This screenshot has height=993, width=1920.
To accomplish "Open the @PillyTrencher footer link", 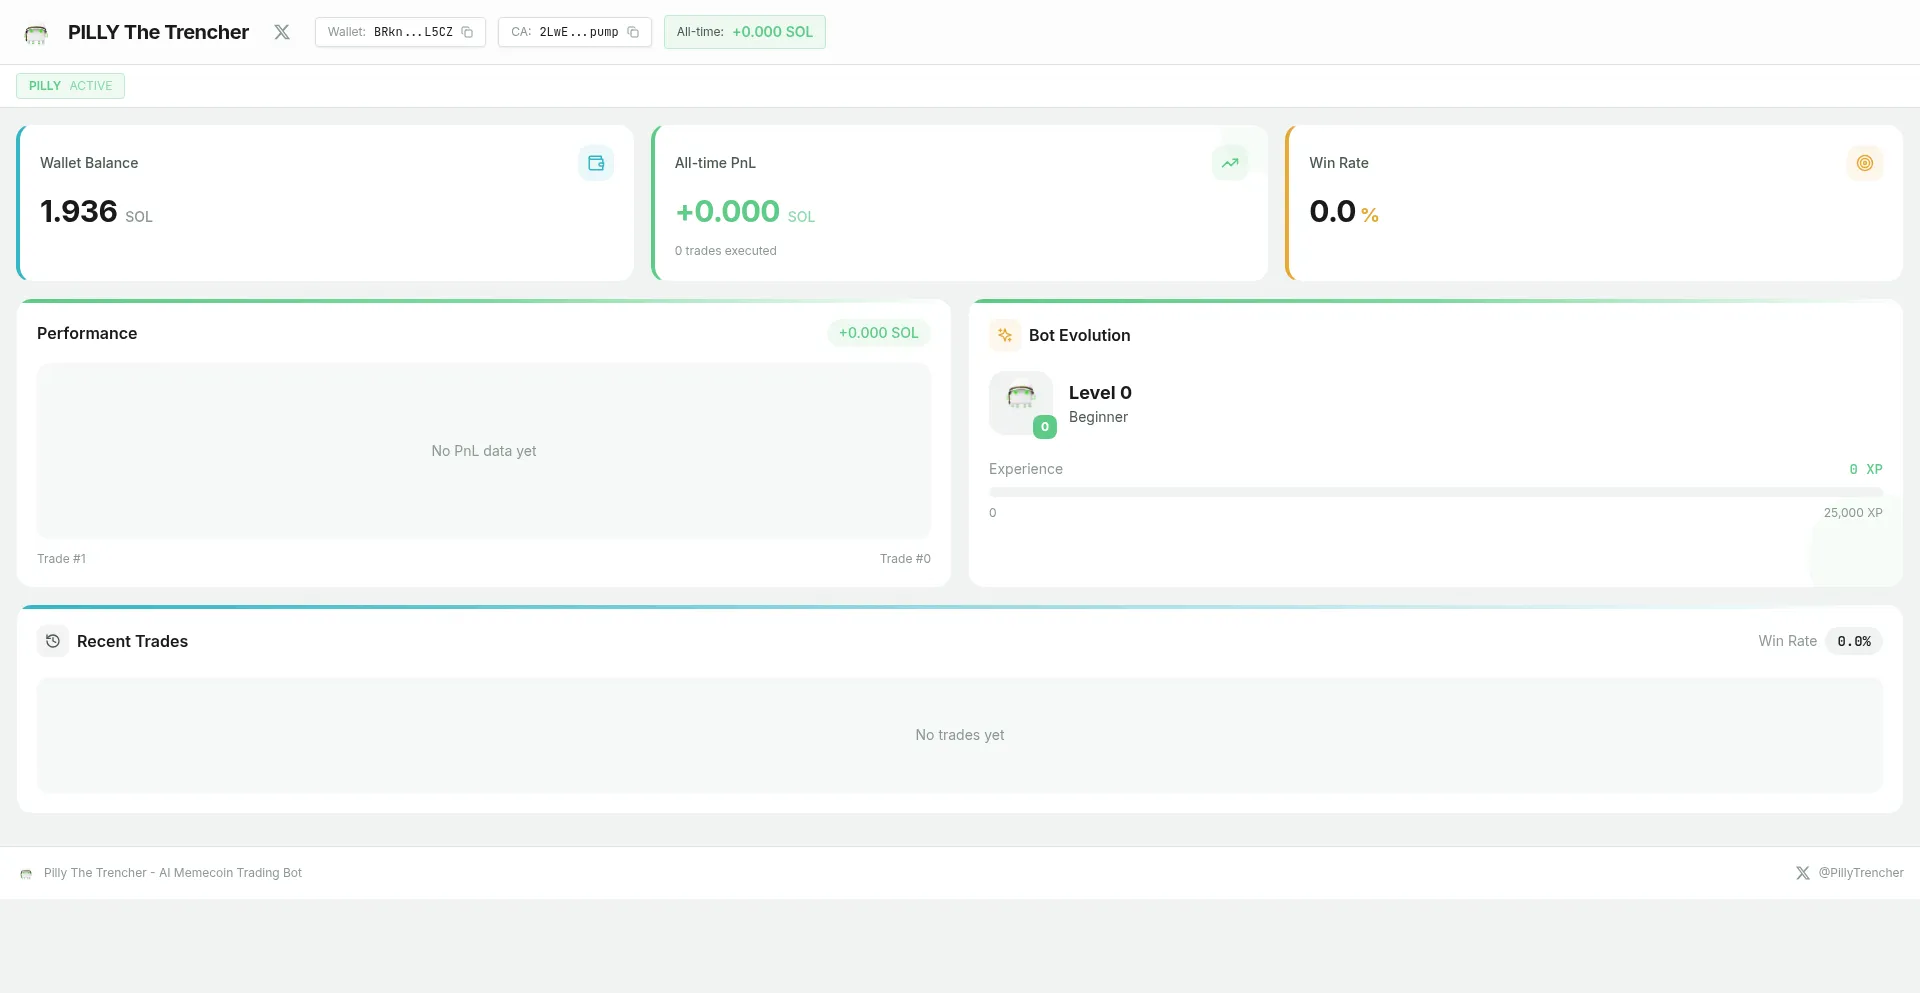I will tap(1850, 873).
